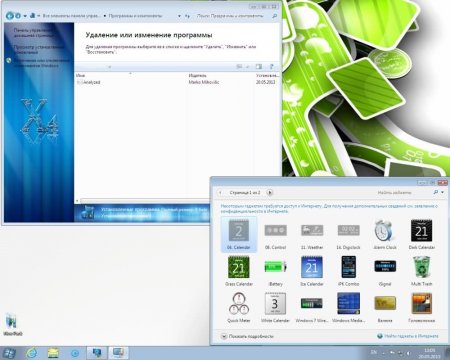
Task: Click Все элементы панели управления breadcrumb
Action: [x=71, y=16]
